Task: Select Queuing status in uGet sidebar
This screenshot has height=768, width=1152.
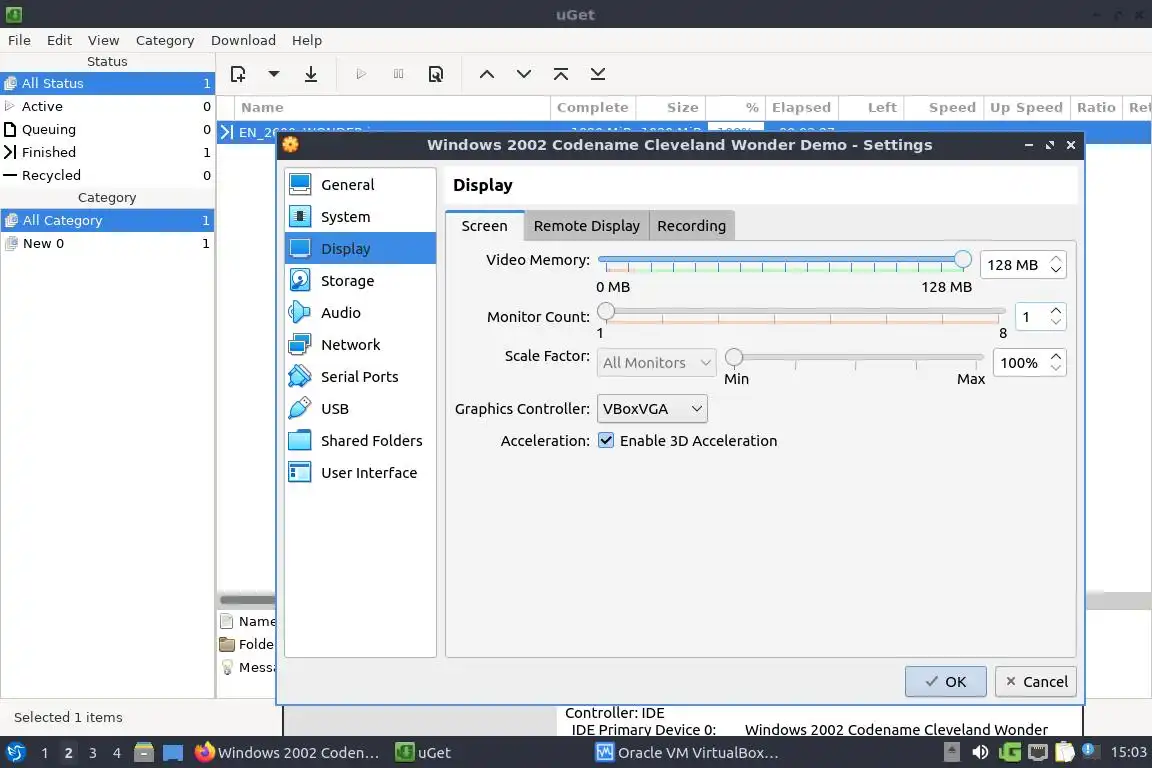Action: click(107, 129)
